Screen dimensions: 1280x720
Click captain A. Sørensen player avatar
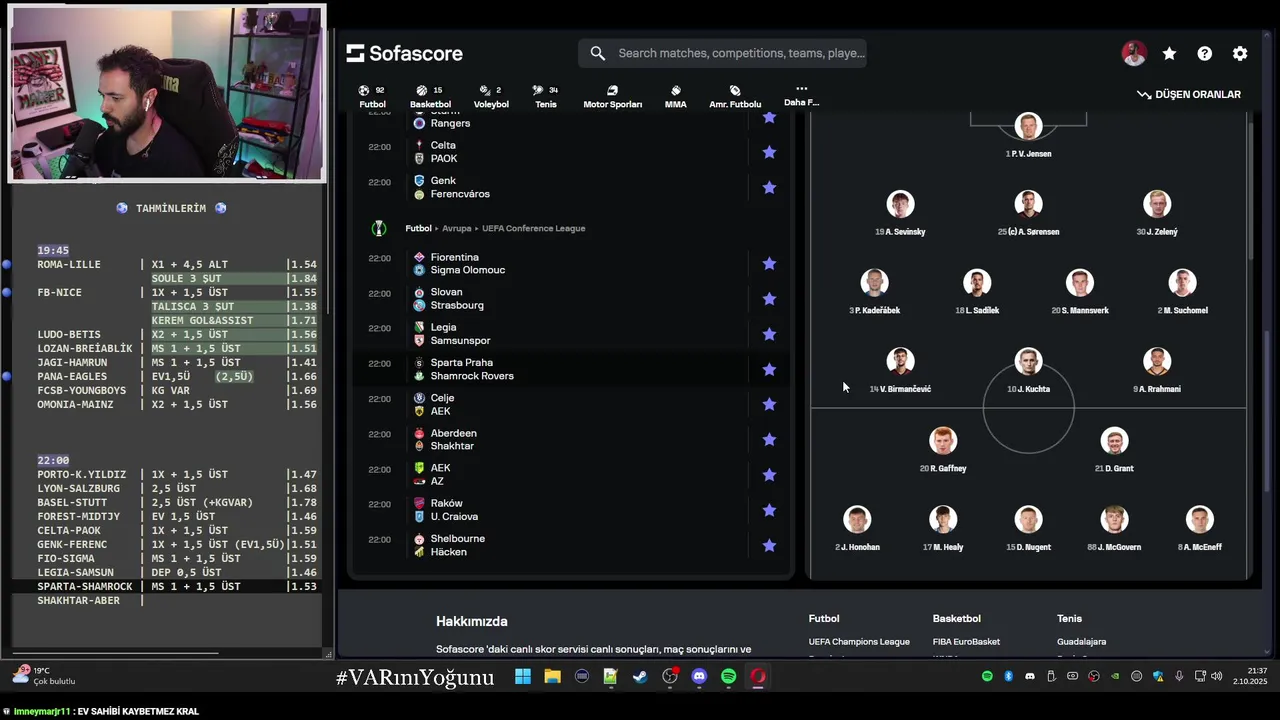tap(1028, 204)
